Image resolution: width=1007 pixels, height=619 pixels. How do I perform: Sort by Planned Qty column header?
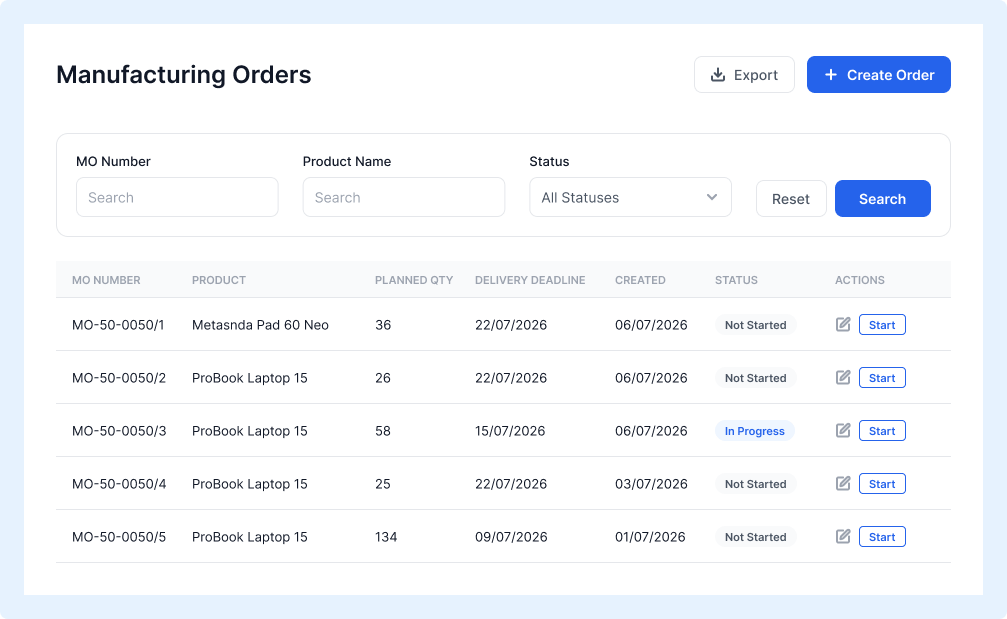[x=414, y=280]
